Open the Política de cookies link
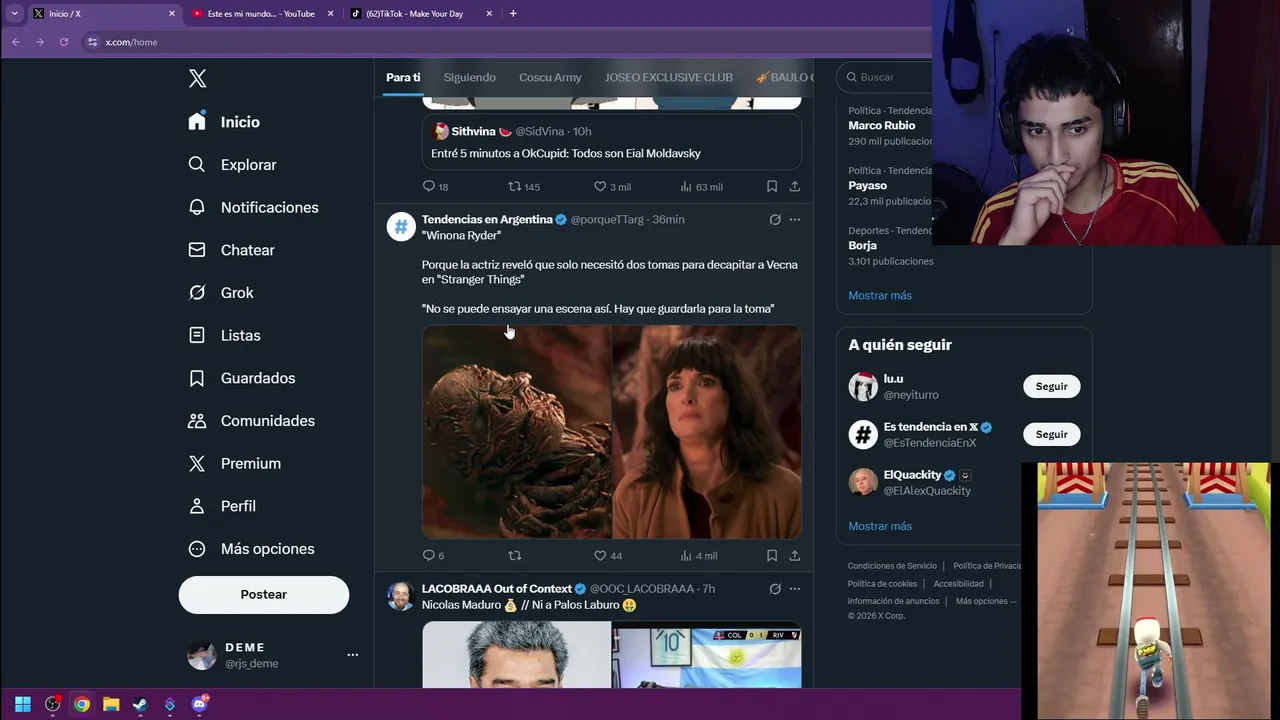Image resolution: width=1280 pixels, height=720 pixels. click(882, 584)
